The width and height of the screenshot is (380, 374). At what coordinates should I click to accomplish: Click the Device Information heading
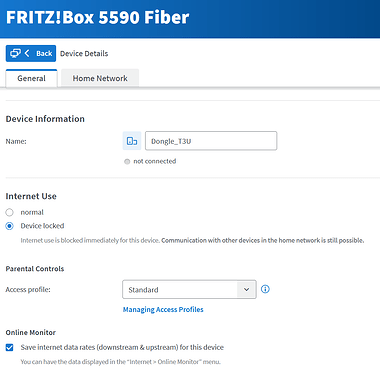45,119
